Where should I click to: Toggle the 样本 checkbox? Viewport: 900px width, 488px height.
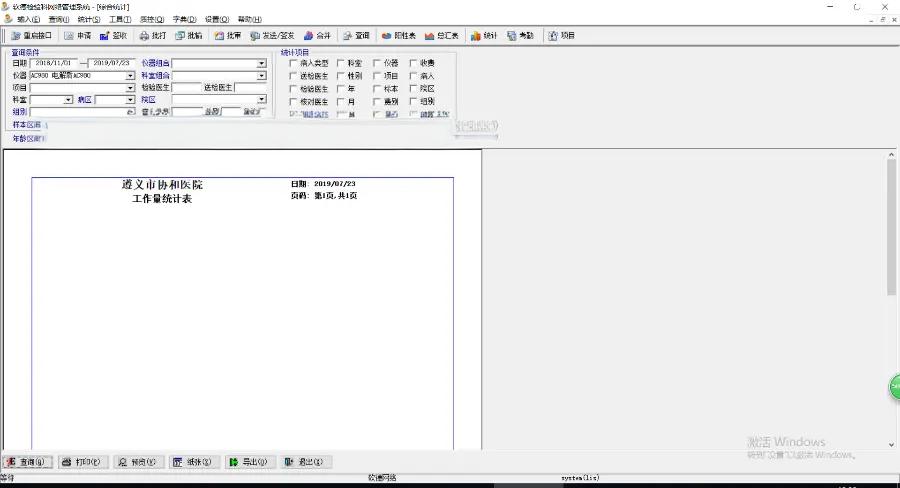(x=377, y=89)
